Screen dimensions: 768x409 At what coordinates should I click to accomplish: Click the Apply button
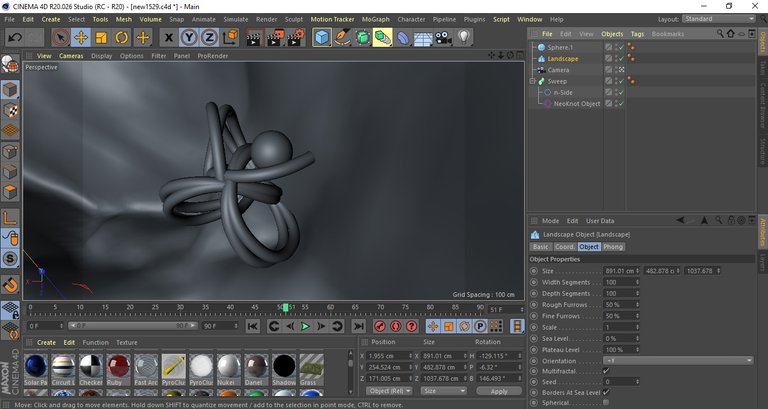(x=498, y=391)
